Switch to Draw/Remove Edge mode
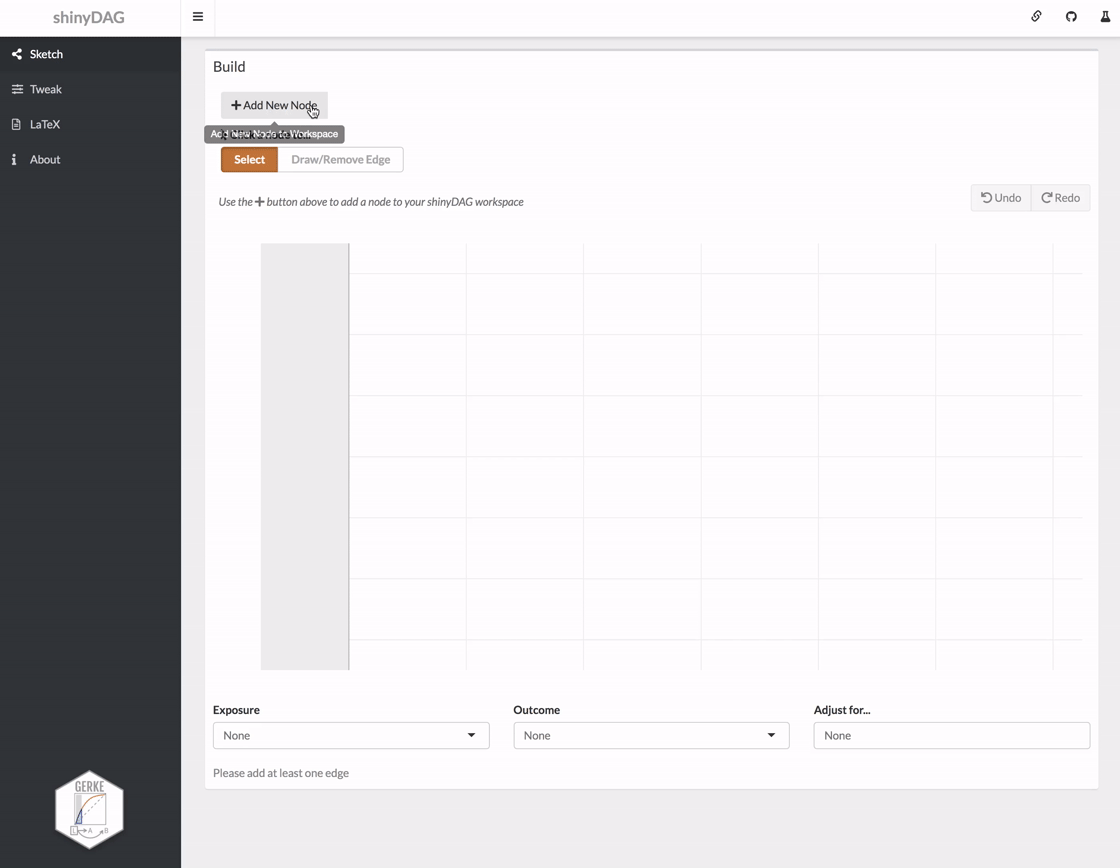The width and height of the screenshot is (1120, 868). (x=341, y=159)
